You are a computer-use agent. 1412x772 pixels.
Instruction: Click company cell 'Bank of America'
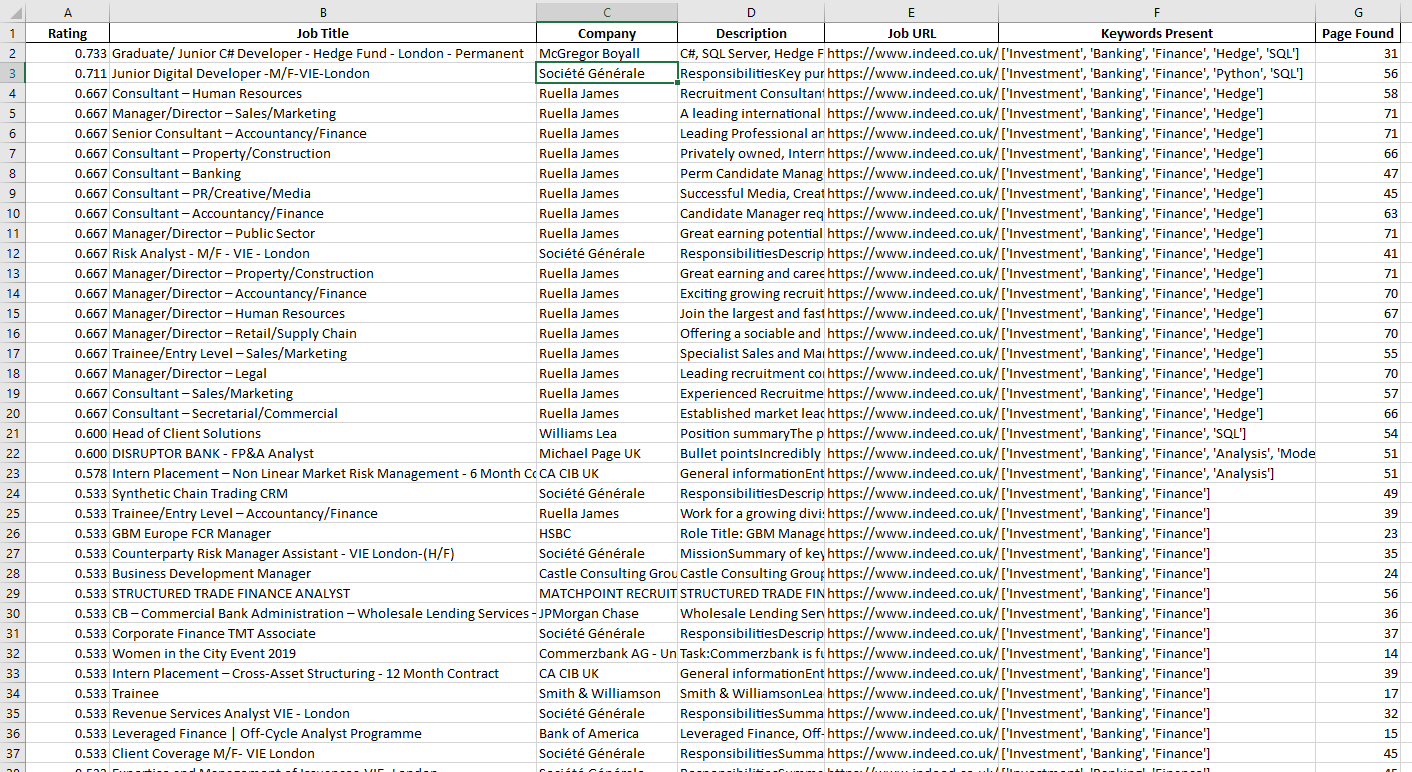[607, 733]
